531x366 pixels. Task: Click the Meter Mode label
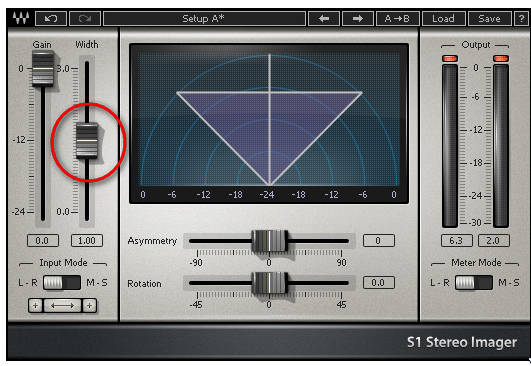tap(476, 263)
